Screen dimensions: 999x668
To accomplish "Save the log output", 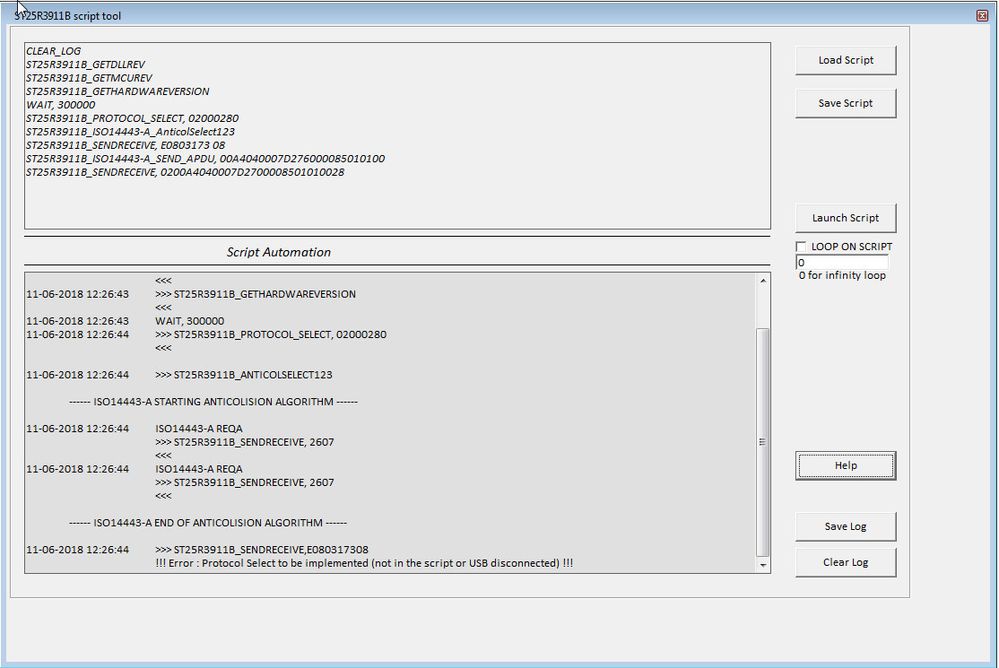I will click(x=845, y=526).
